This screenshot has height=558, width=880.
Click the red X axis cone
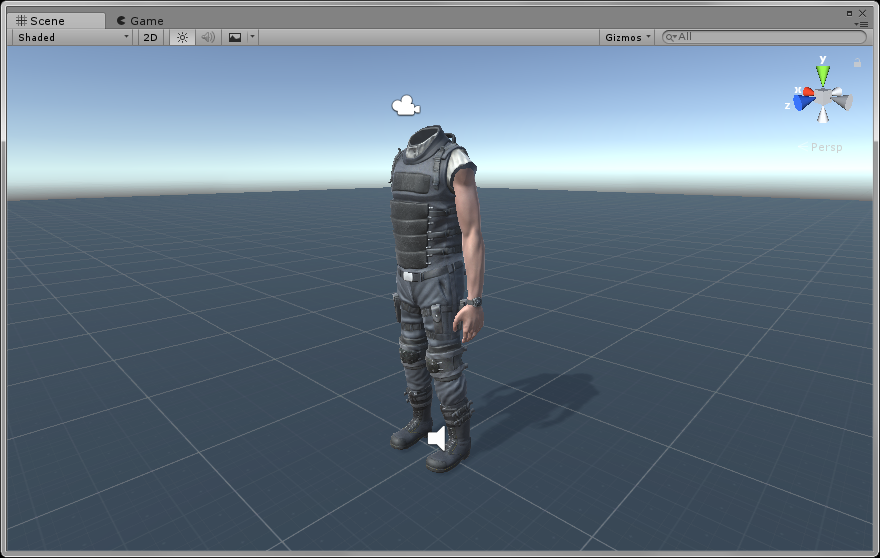pos(808,92)
